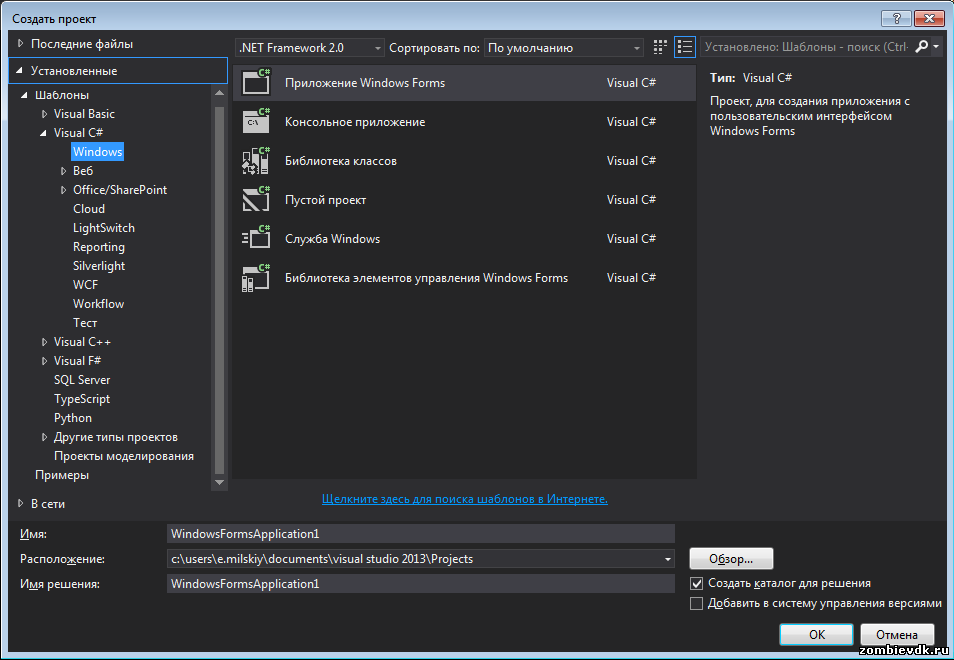Image resolution: width=954 pixels, height=660 pixels.
Task: Click the template search input field
Action: (806, 46)
